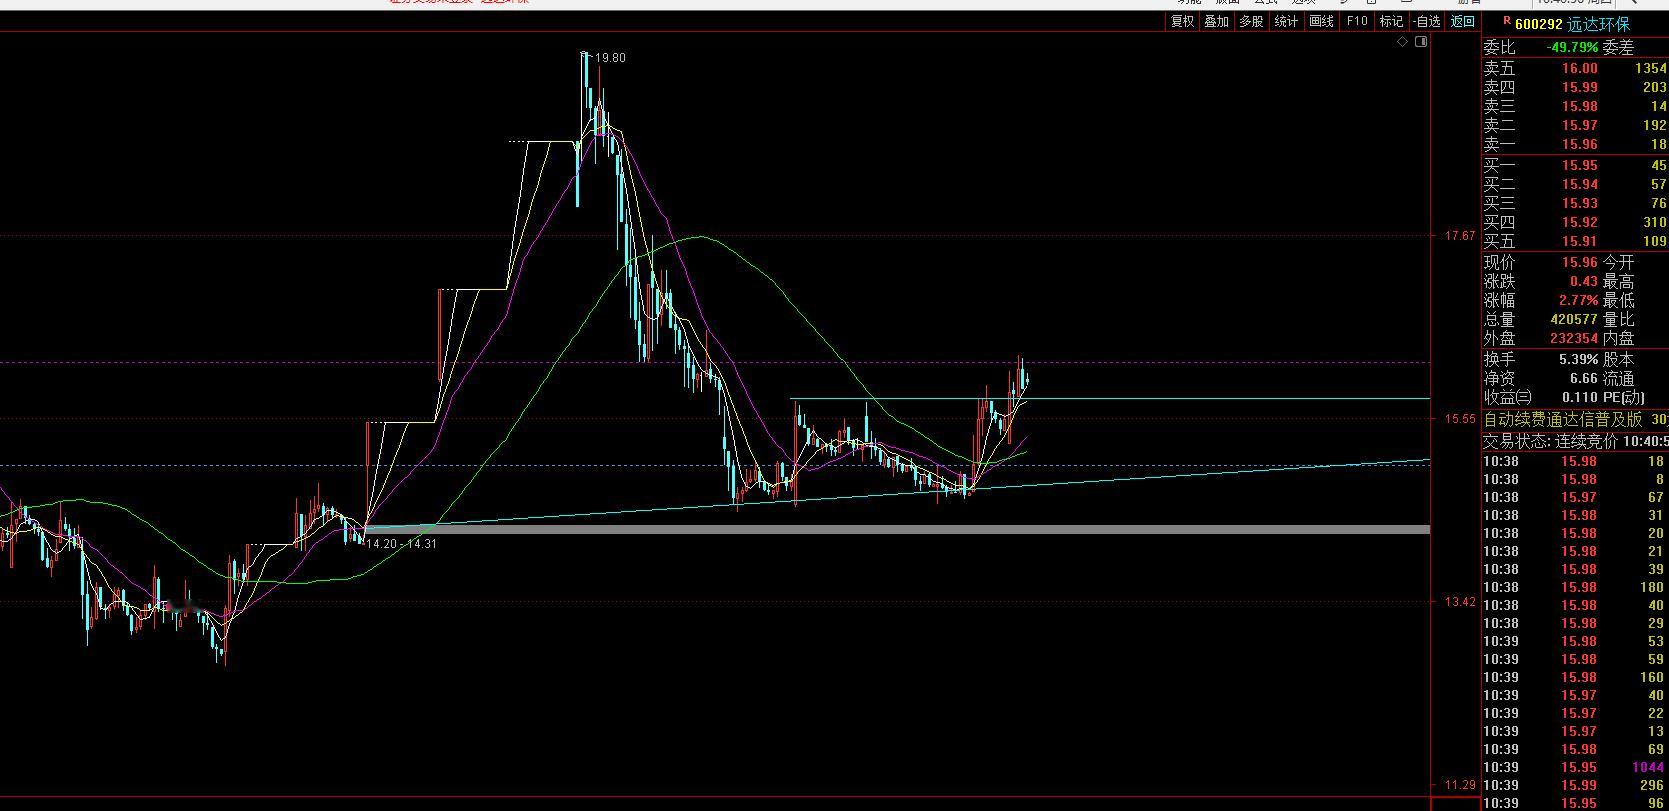1669x811 pixels.
Task: Click the 11.29 price axis label
Action: (x=1460, y=785)
